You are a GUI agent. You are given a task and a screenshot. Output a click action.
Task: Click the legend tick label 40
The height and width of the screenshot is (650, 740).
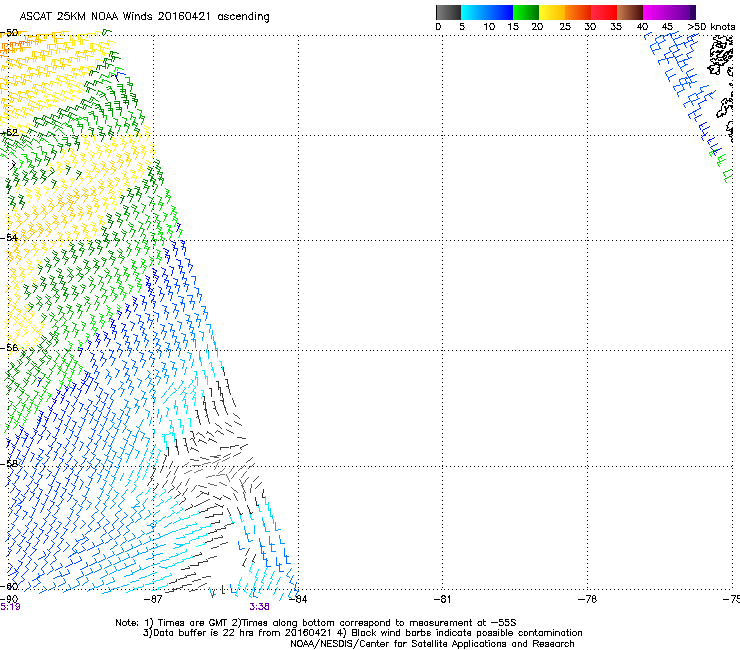(x=642, y=27)
